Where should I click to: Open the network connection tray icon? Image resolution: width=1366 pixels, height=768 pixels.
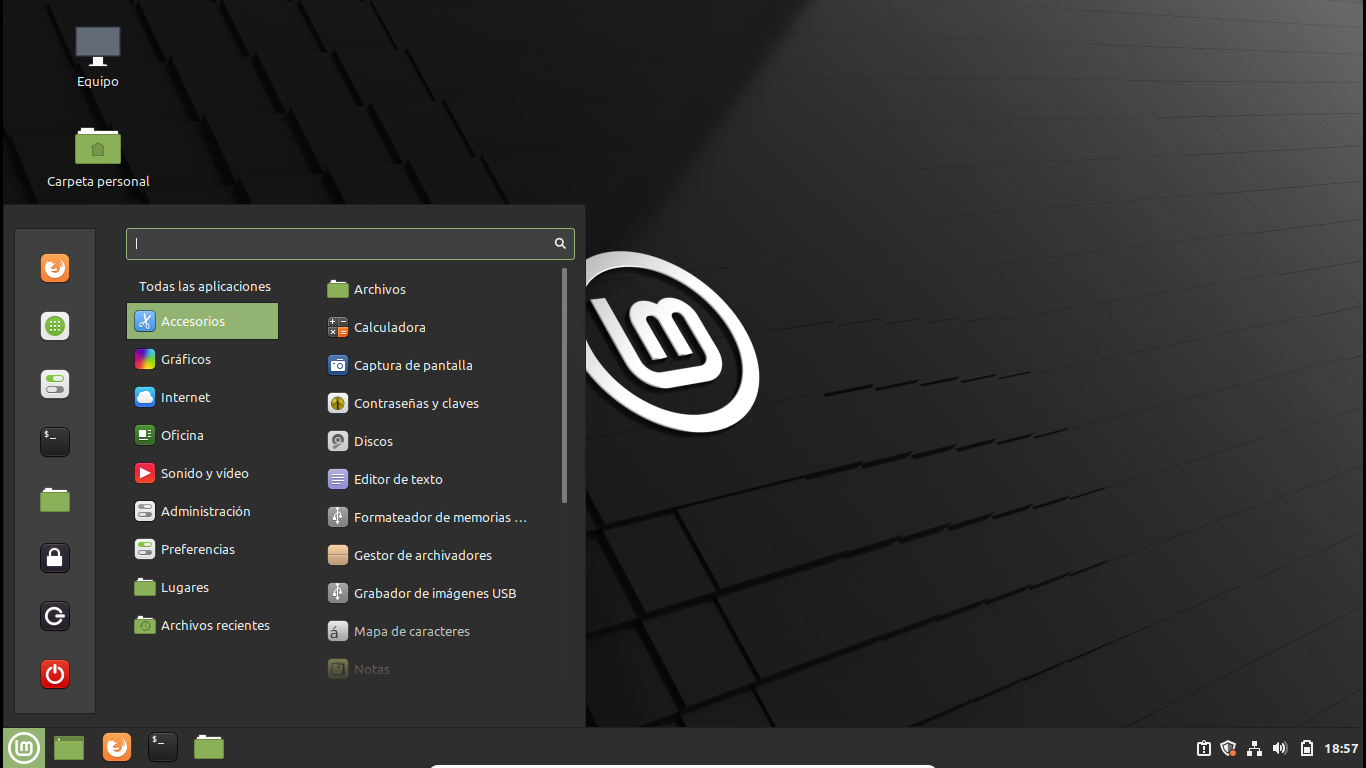tap(1255, 748)
